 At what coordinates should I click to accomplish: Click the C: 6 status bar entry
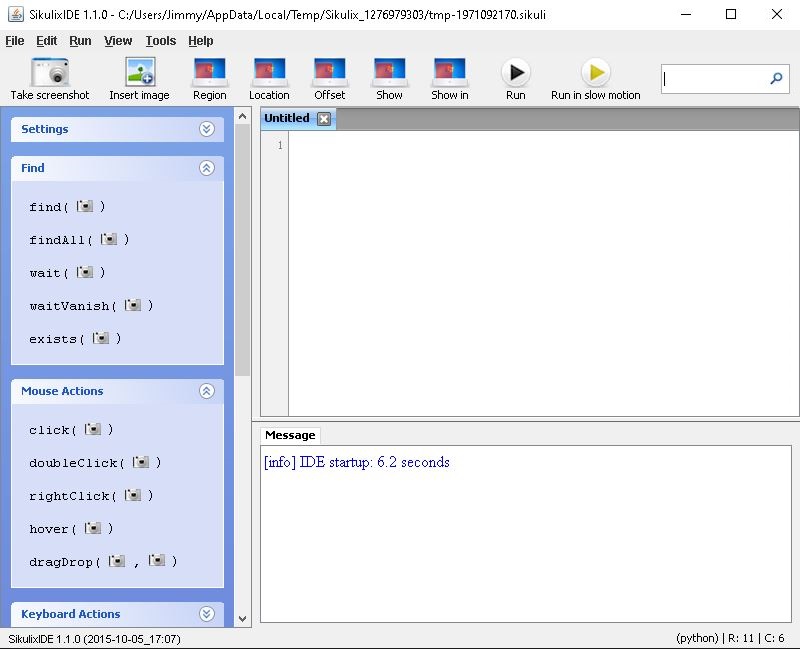point(774,638)
